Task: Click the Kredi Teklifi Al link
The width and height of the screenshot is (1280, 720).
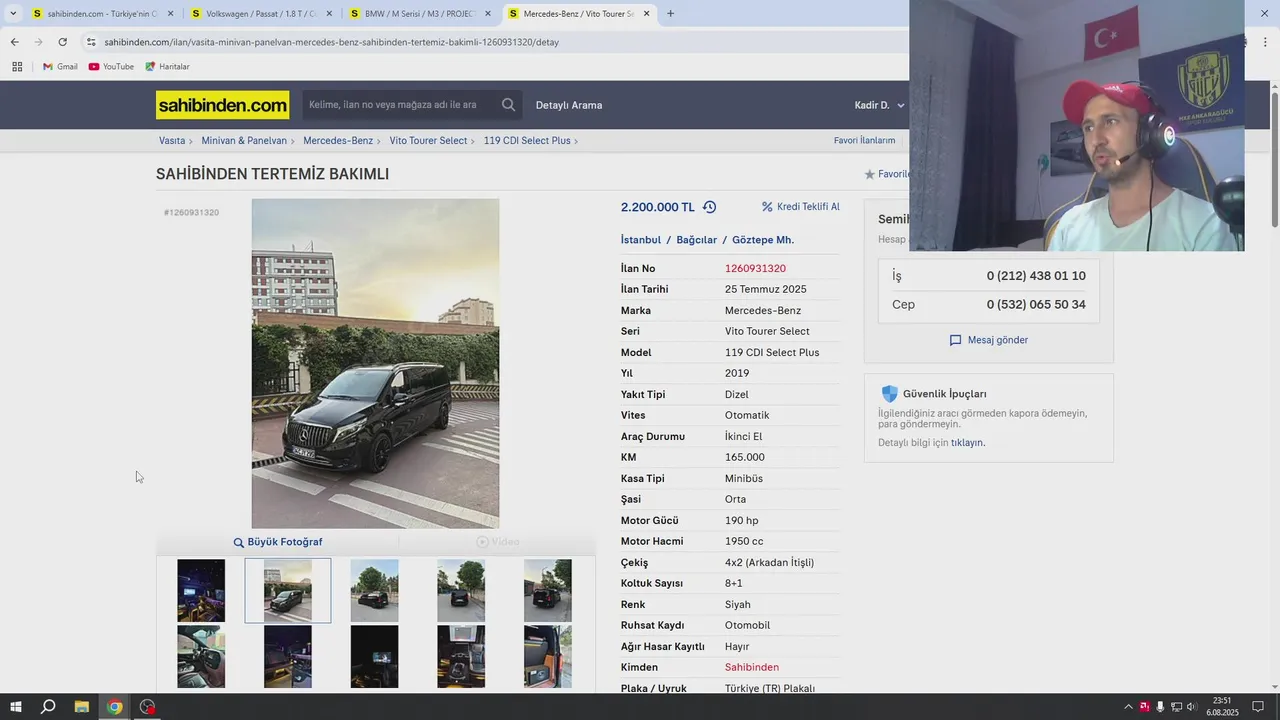Action: coord(800,207)
